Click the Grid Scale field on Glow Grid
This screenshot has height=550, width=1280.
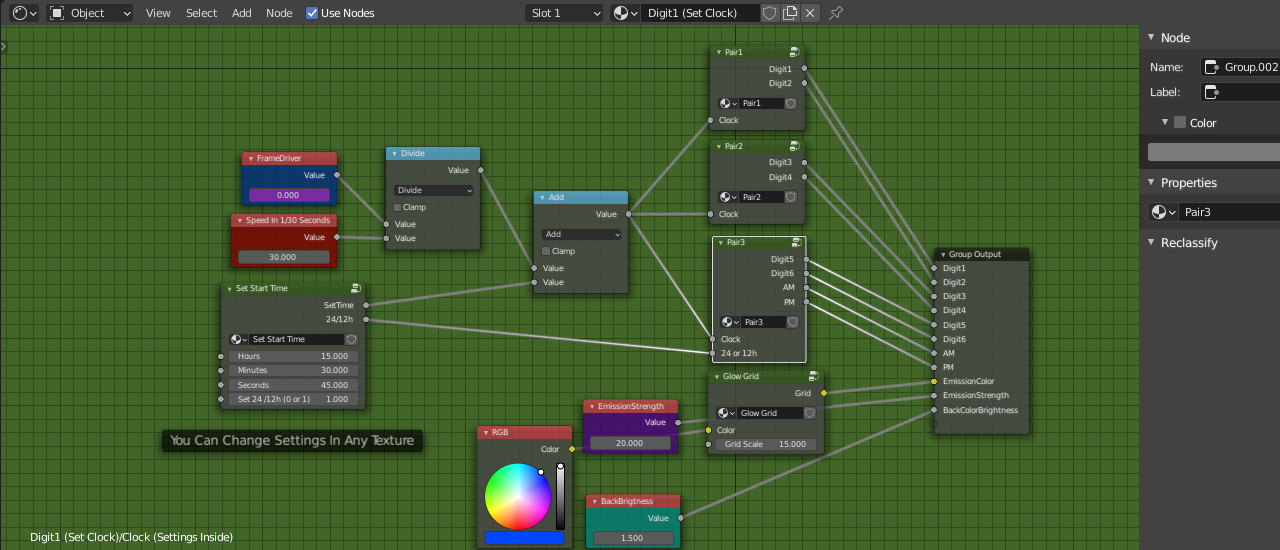tap(766, 444)
